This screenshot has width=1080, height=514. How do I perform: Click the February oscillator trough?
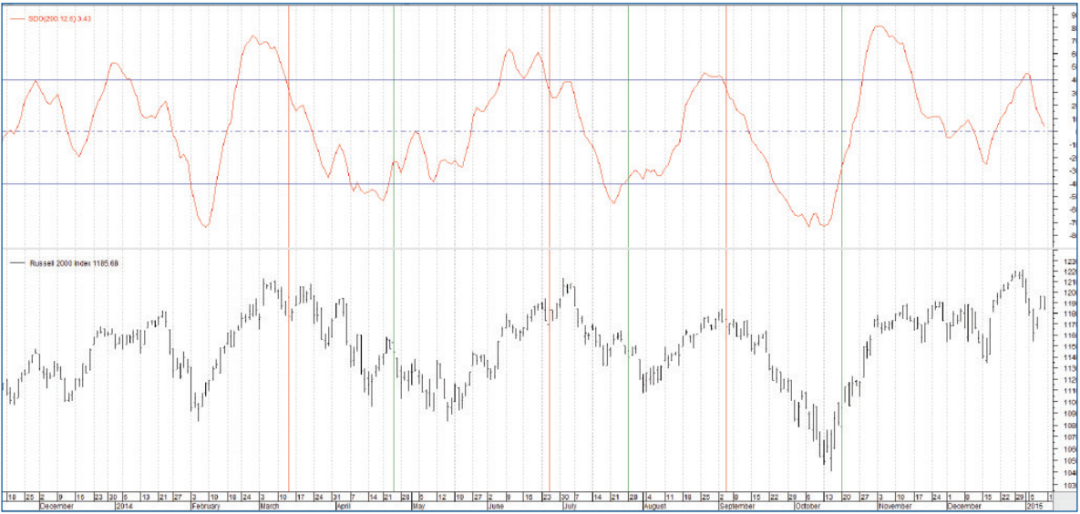206,226
